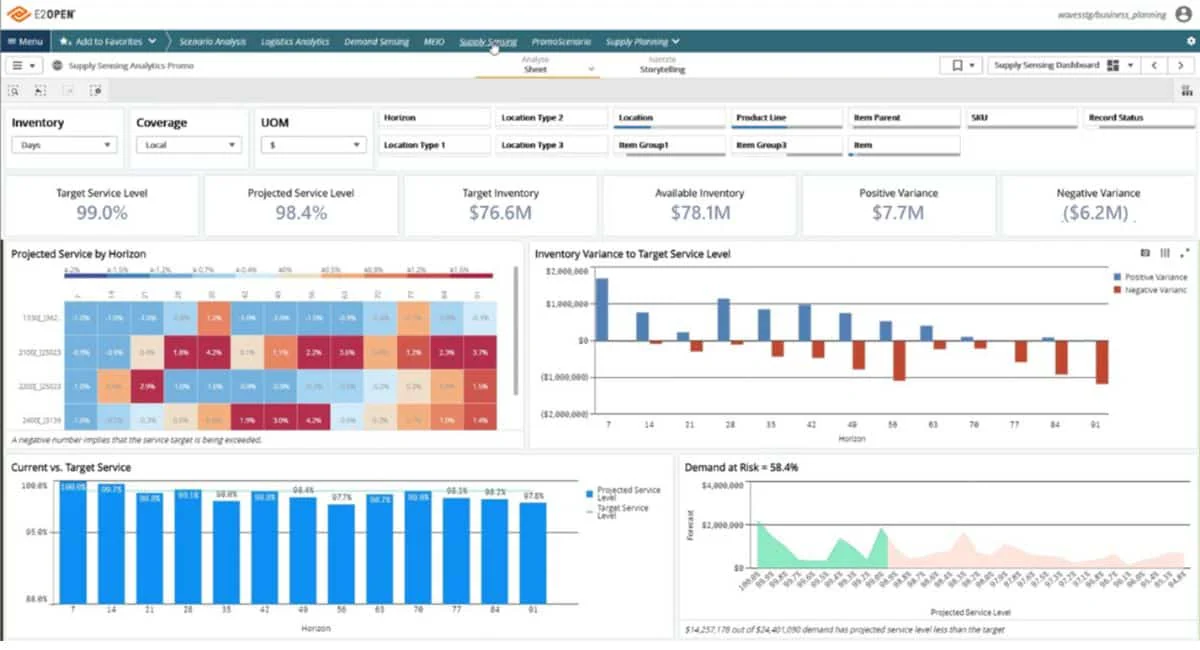Open the Location Type 1 filter
This screenshot has width=1200, height=650.
(x=434, y=146)
